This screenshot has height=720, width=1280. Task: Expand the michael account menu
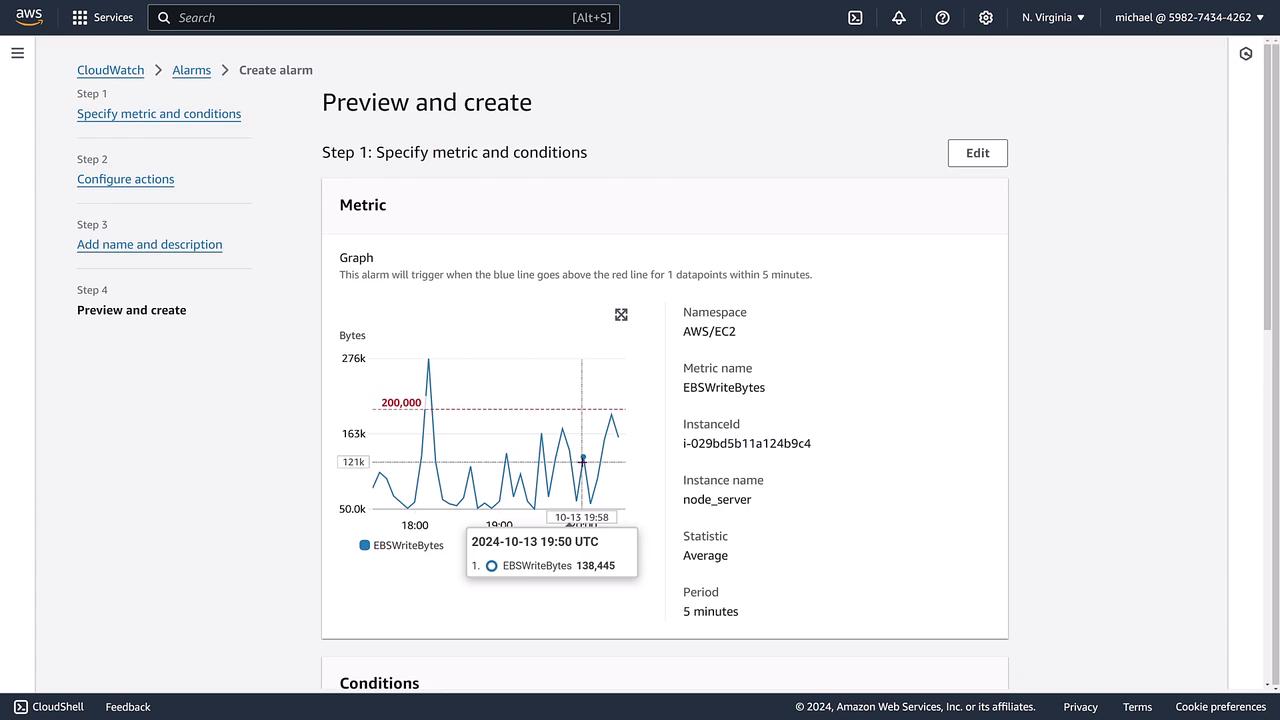[1190, 17]
